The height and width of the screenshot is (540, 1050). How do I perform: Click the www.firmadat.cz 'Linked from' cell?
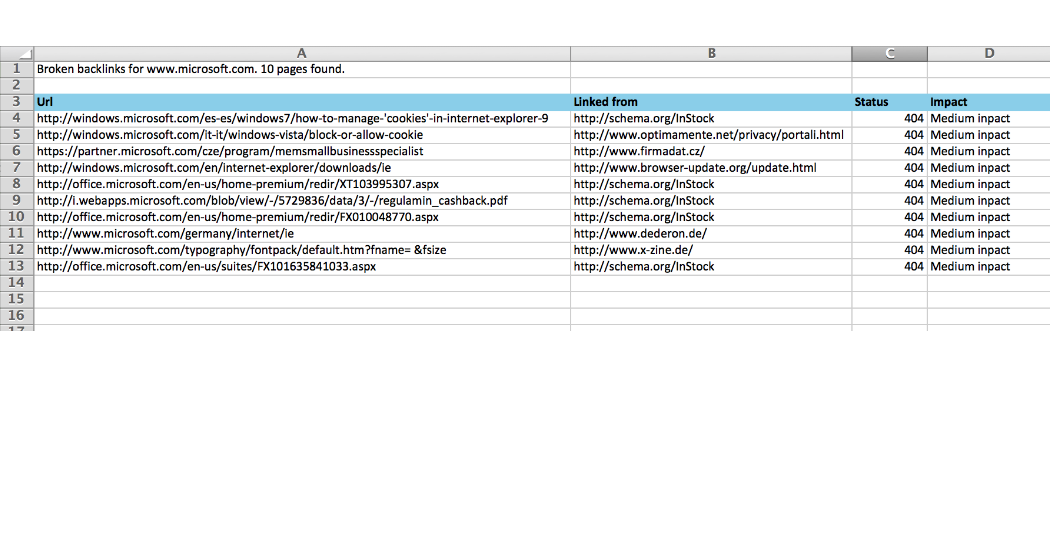coord(711,151)
